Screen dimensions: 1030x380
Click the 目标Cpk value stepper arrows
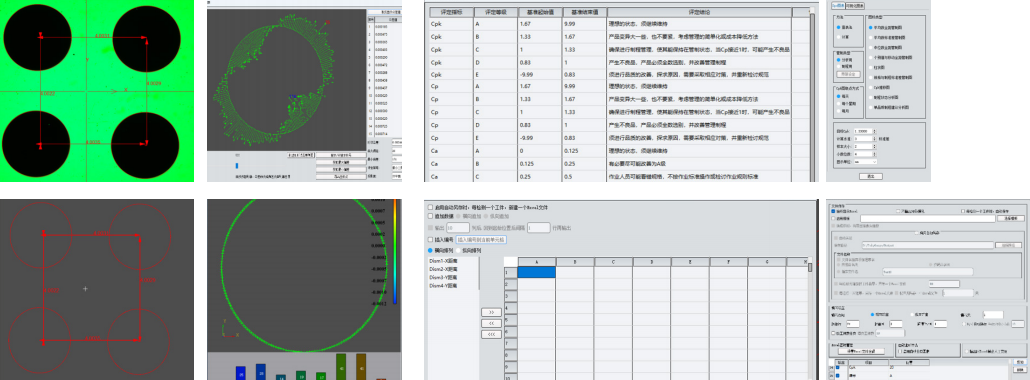coord(873,131)
